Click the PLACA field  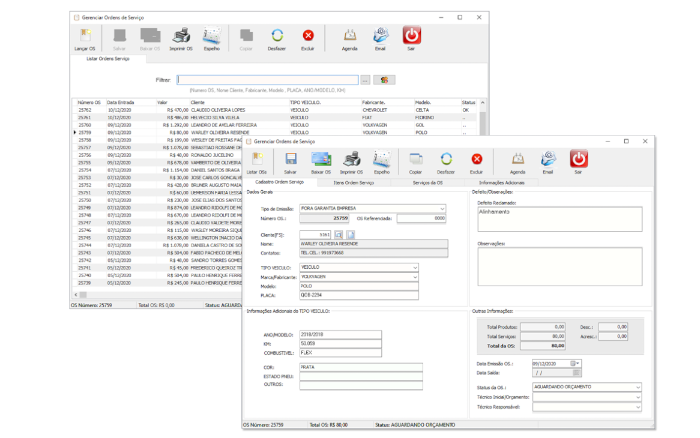point(359,295)
